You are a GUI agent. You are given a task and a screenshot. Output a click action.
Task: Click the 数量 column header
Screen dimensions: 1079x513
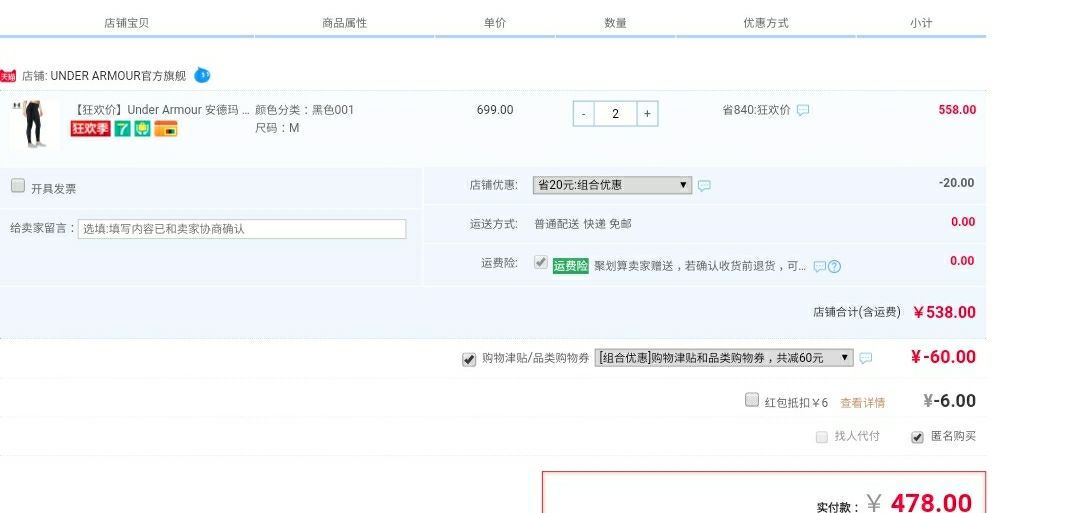point(615,23)
